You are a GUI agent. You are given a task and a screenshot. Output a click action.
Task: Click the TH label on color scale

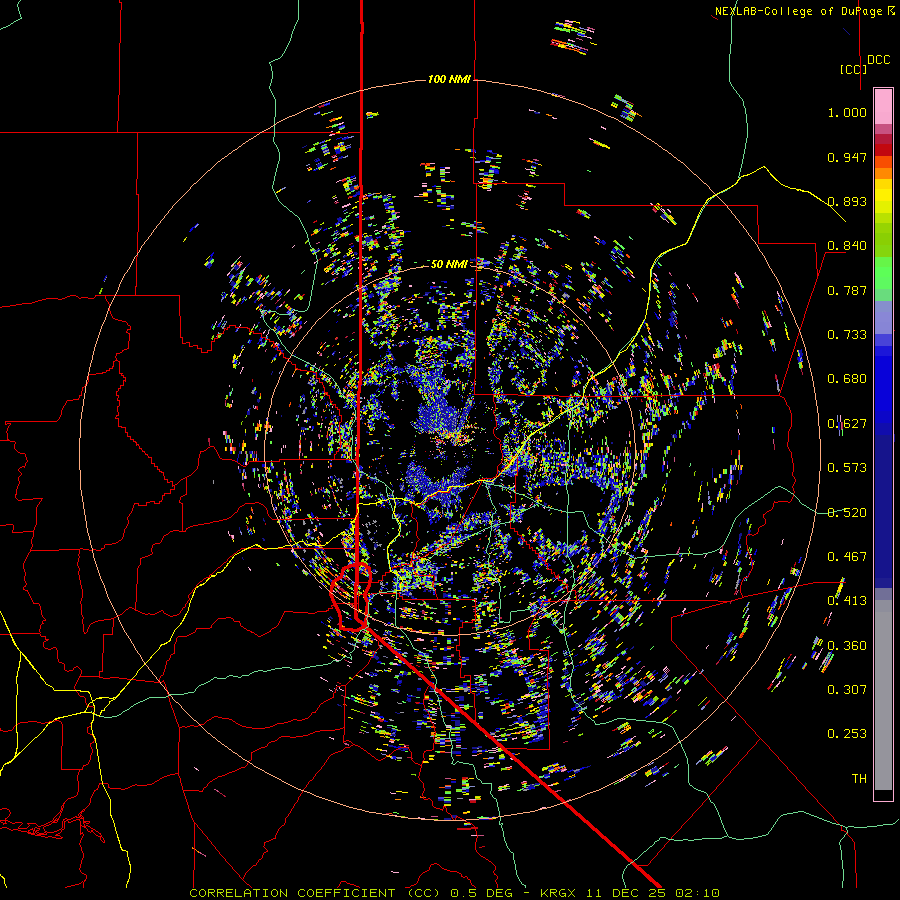click(859, 779)
